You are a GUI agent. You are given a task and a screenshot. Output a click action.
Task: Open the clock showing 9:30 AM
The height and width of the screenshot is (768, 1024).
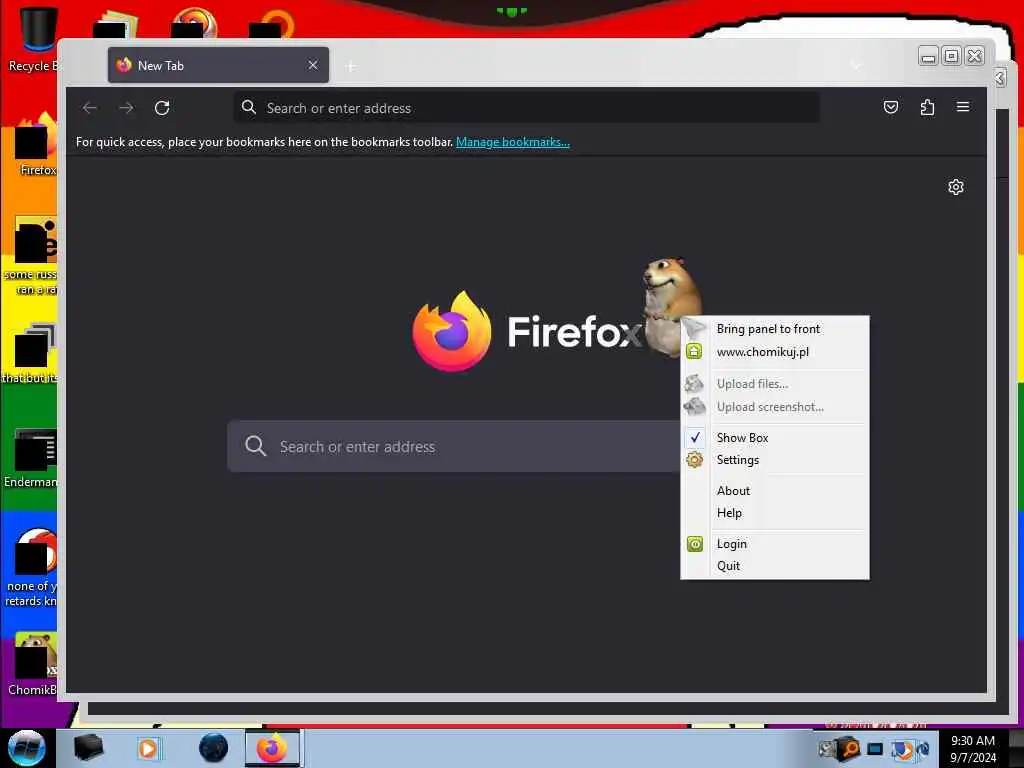pos(973,749)
